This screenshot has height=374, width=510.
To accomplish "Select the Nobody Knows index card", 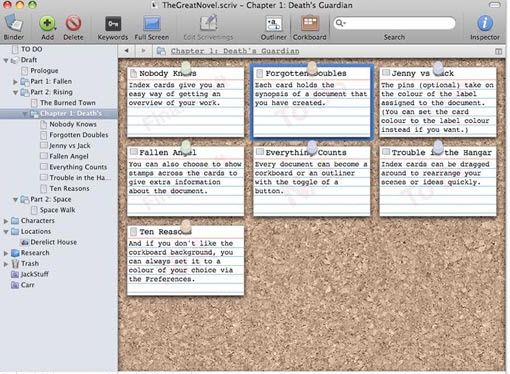I will [x=185, y=102].
